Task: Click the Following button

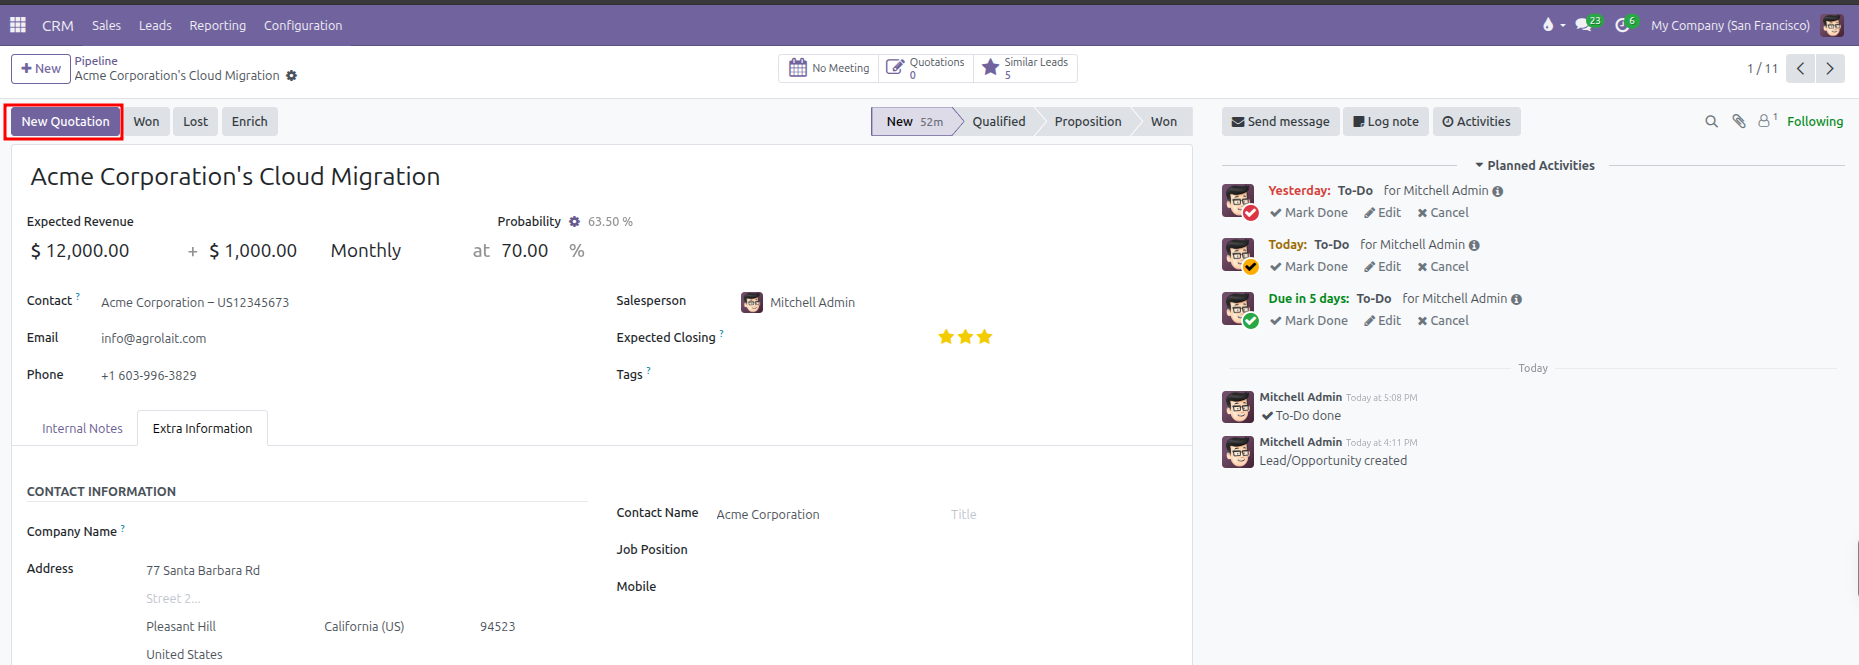Action: coord(1815,122)
